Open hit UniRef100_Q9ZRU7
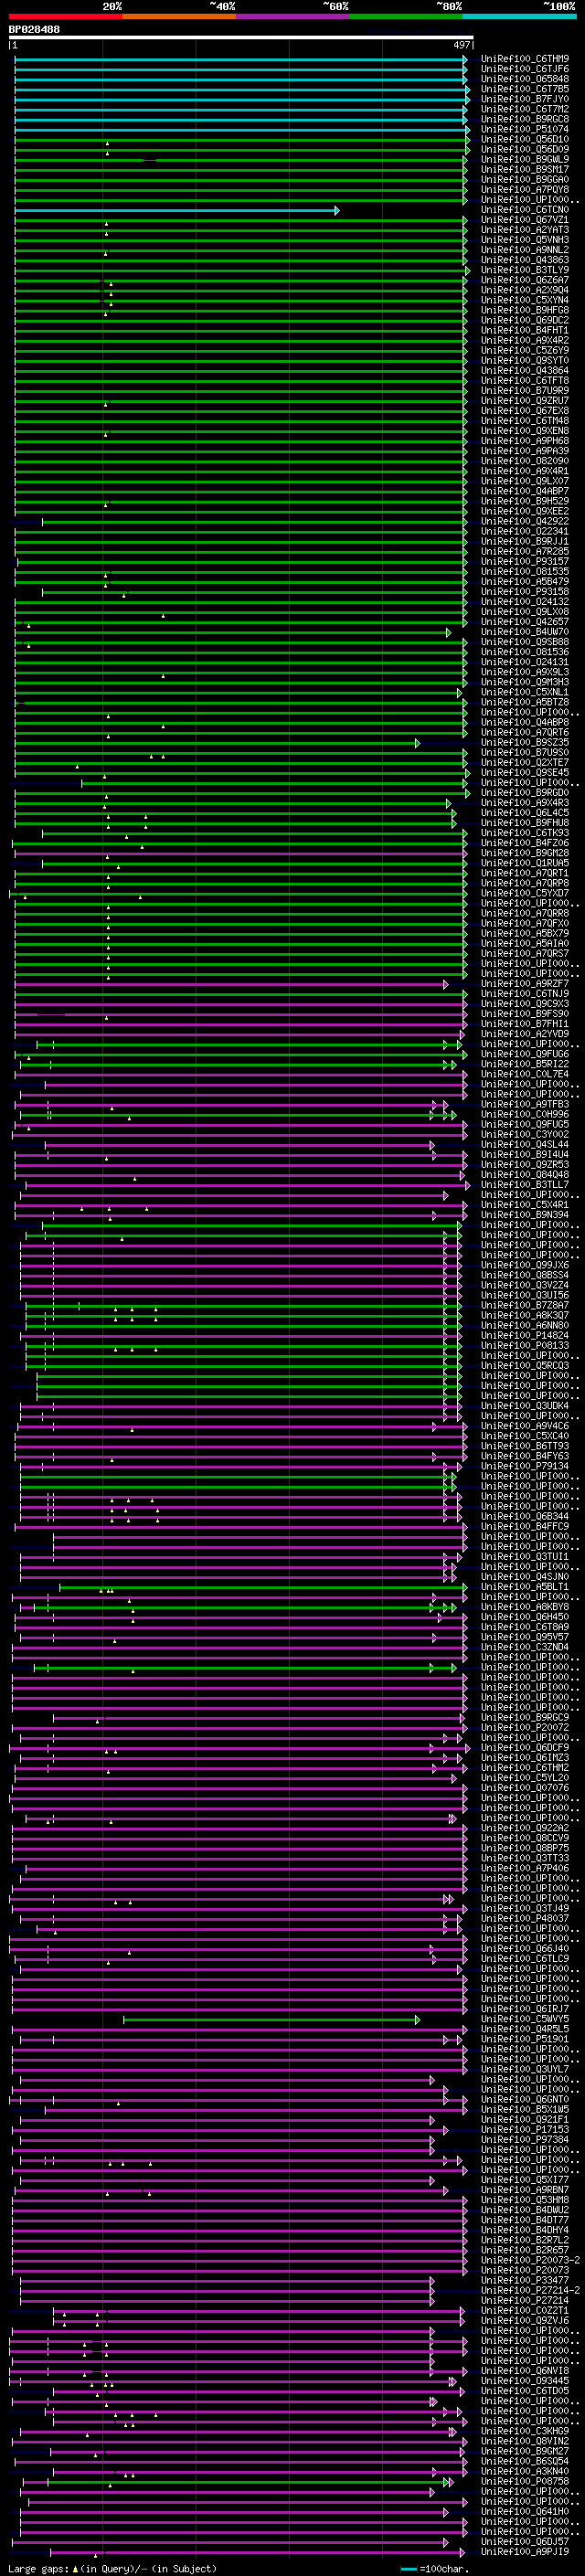Screen dimensions: 585x2576 tap(525, 400)
